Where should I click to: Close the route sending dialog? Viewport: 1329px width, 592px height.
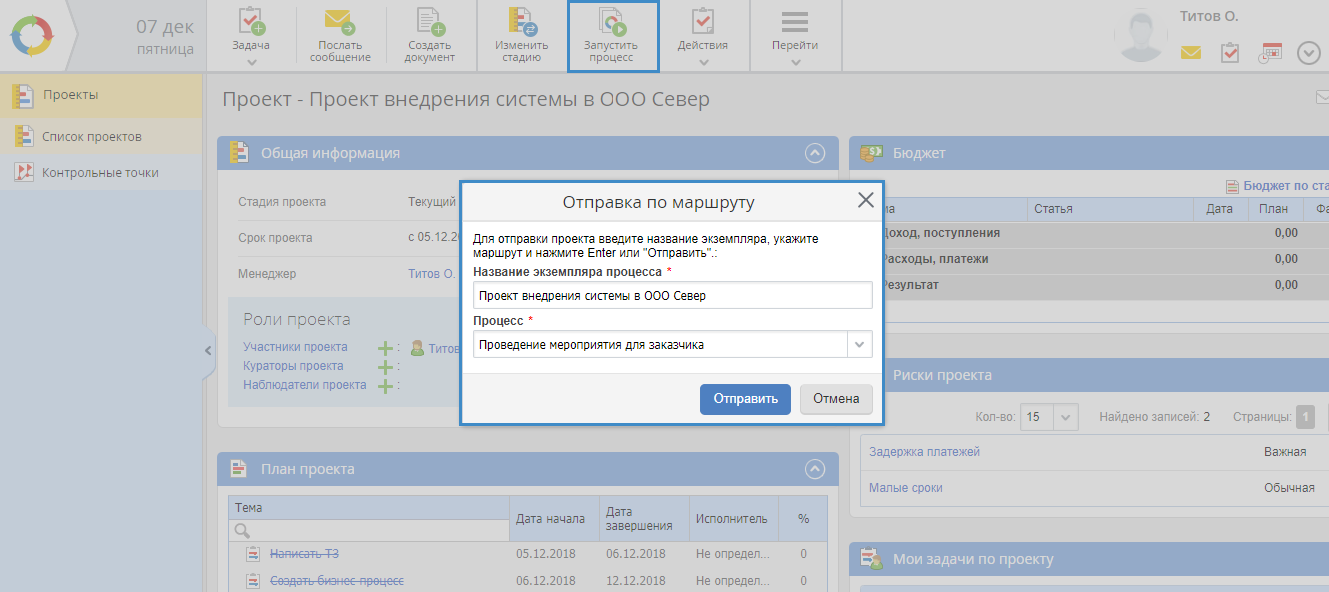(866, 200)
